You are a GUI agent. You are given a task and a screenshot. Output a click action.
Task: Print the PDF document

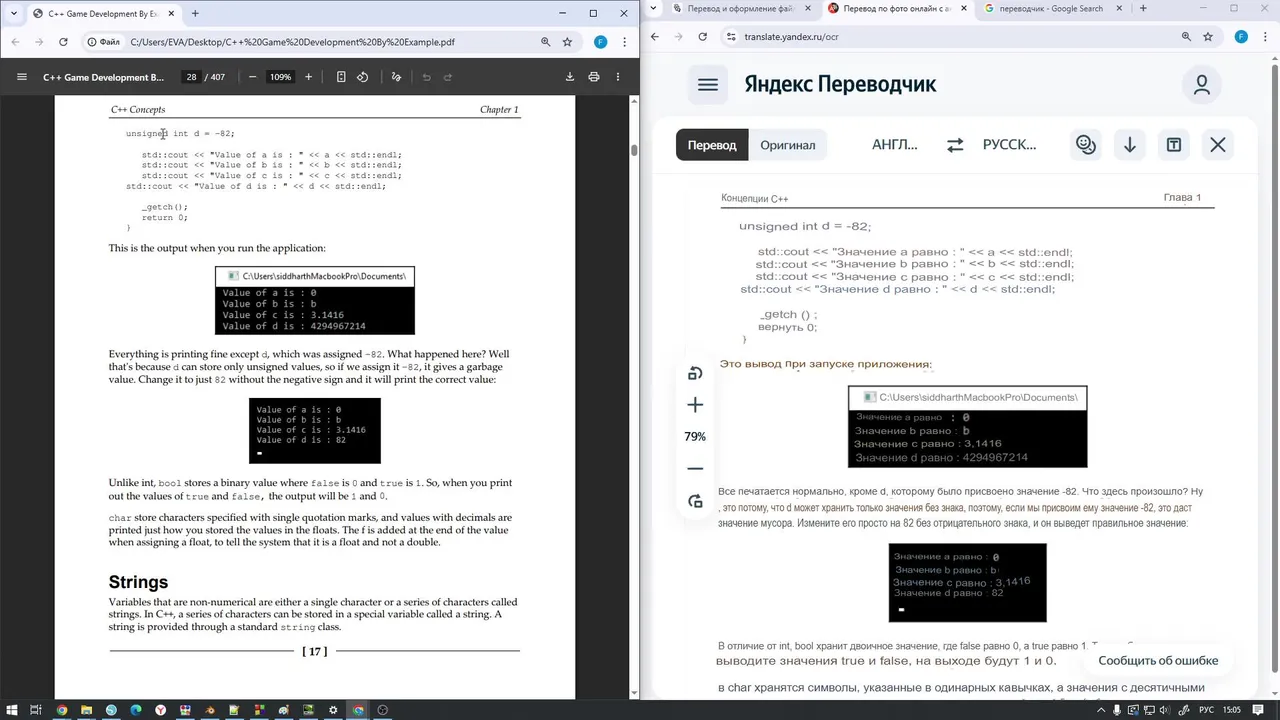tap(594, 77)
